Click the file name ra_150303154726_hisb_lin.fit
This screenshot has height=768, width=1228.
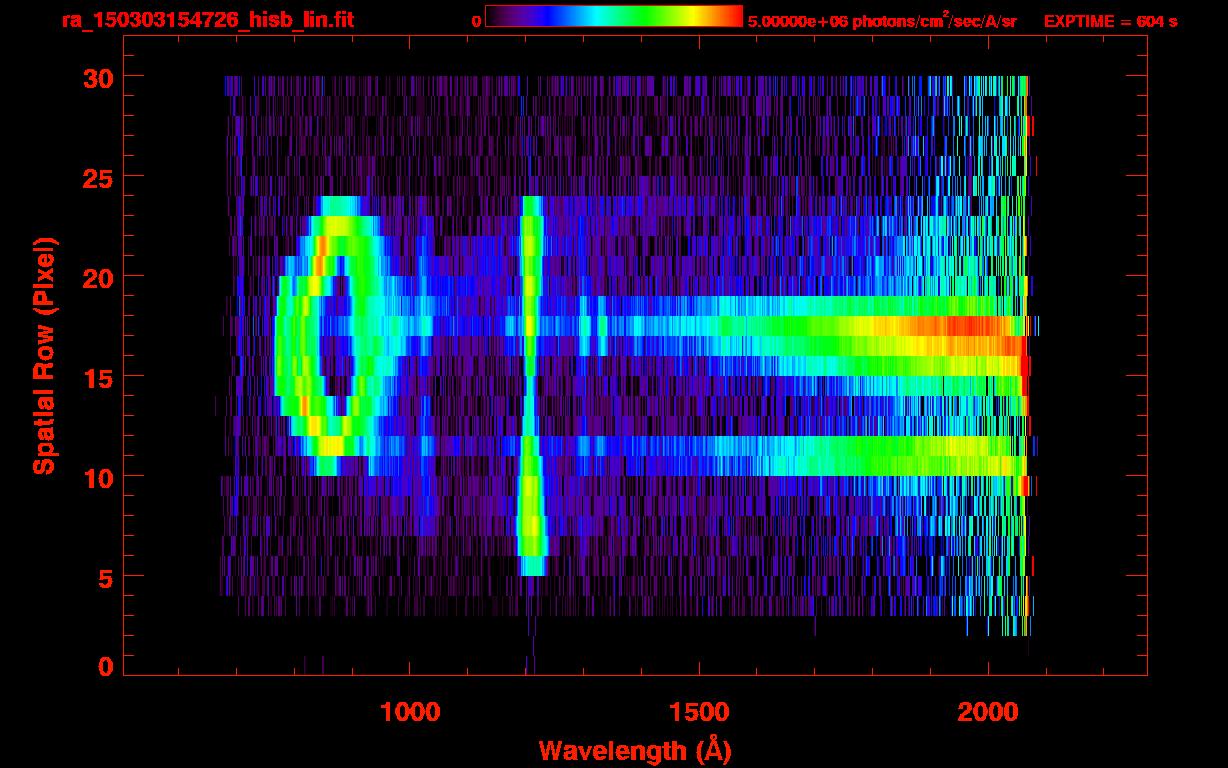207,20
